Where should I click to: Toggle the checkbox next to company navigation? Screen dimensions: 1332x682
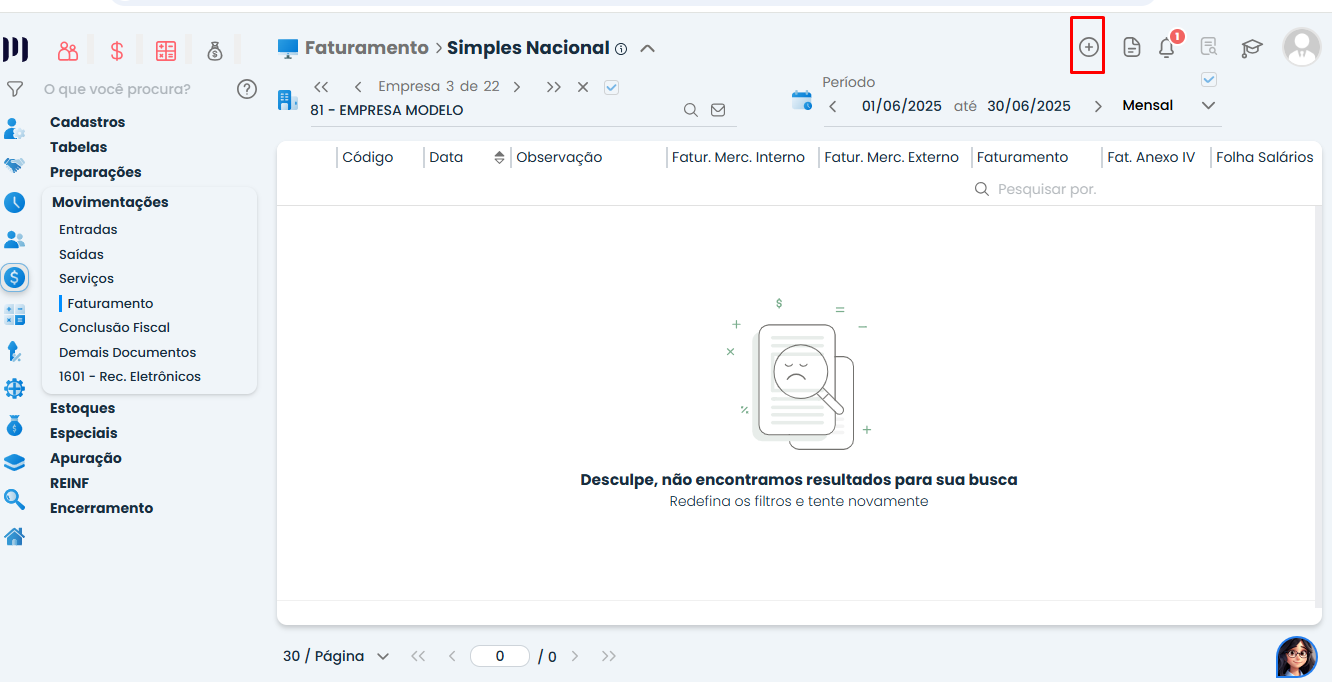(x=612, y=87)
